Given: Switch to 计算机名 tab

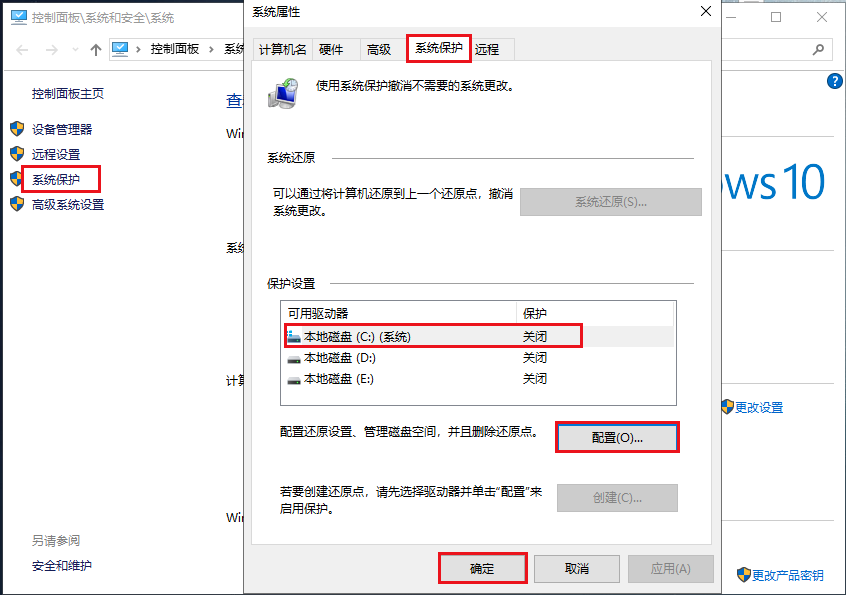Looking at the screenshot, I should (283, 50).
